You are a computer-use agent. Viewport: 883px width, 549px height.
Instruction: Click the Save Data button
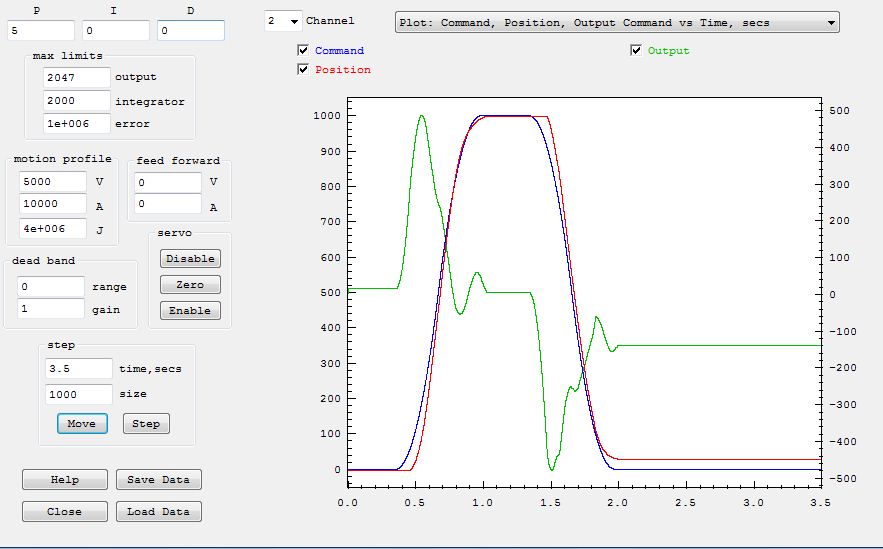[x=159, y=480]
